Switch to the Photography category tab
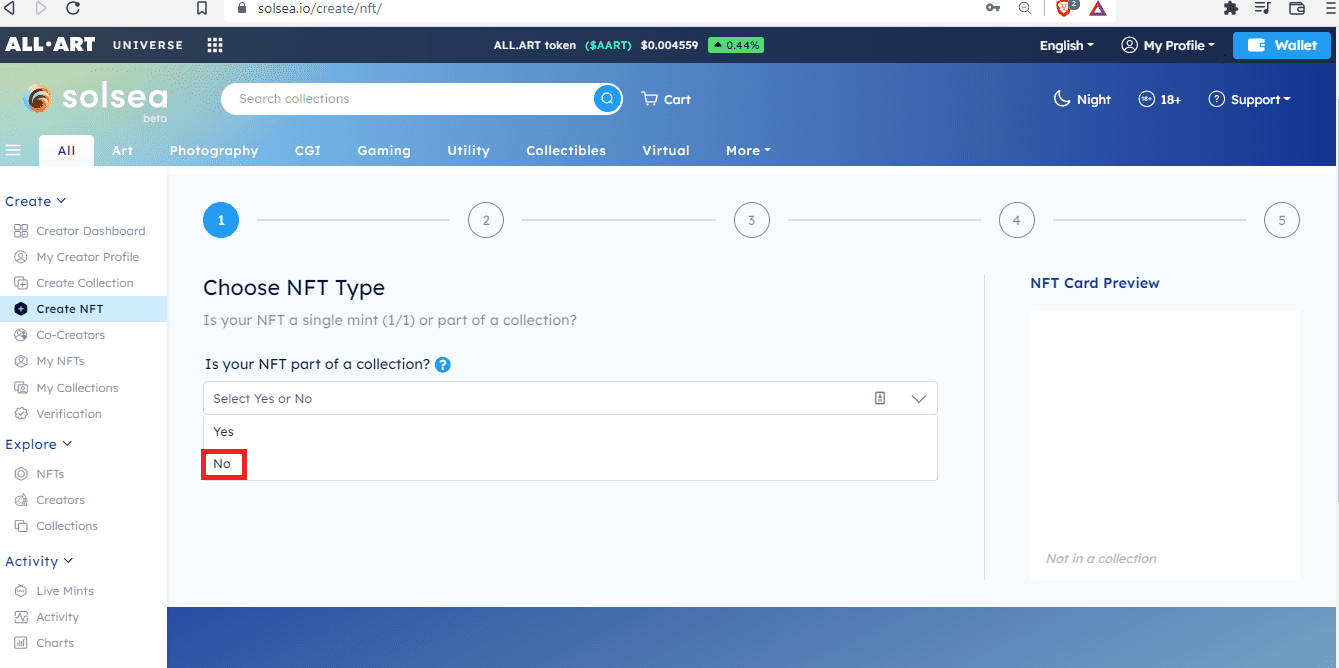Image resolution: width=1339 pixels, height=668 pixels. [213, 150]
